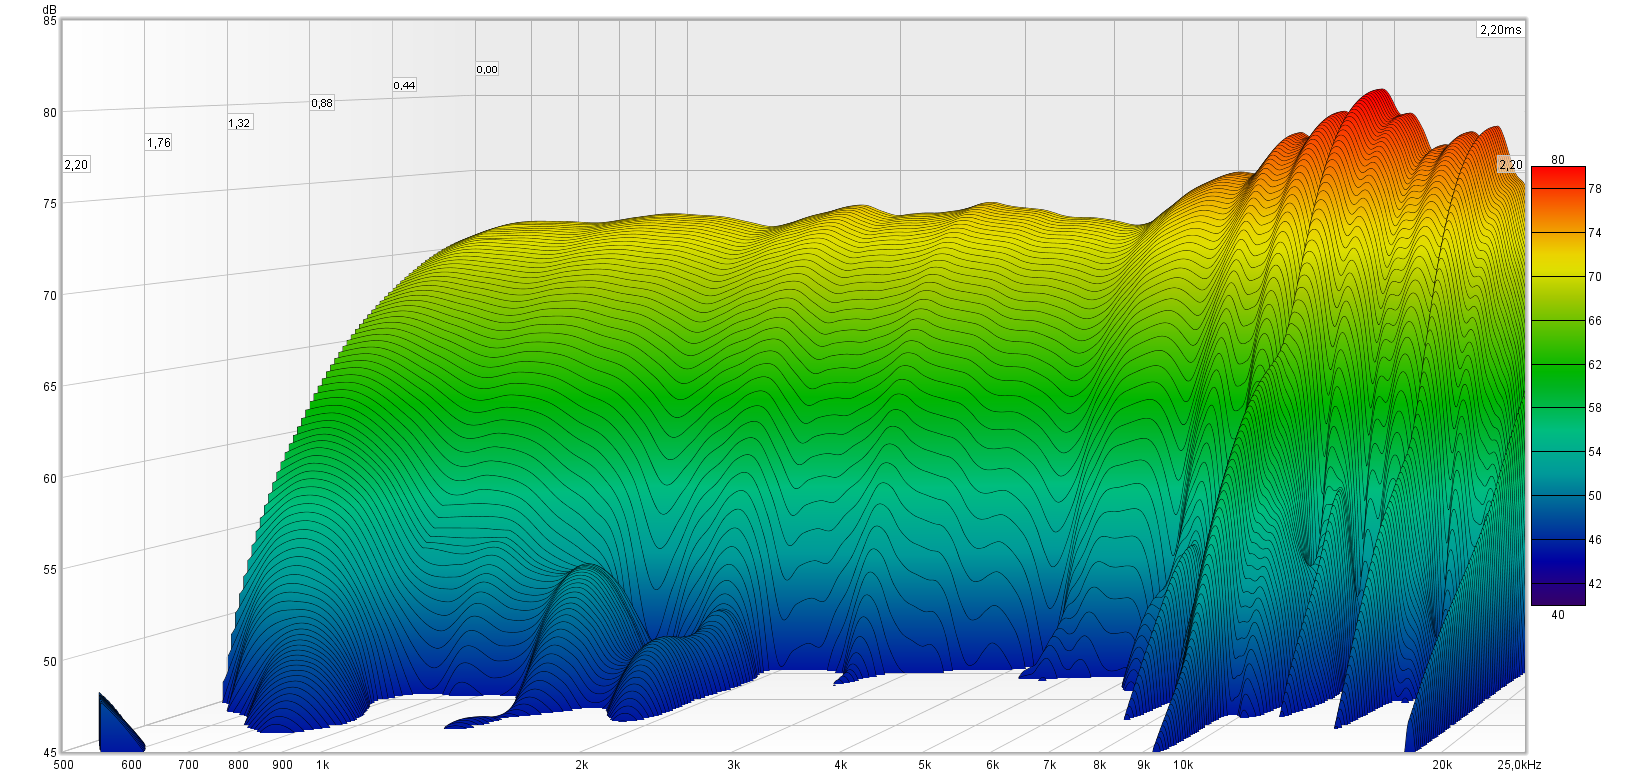Click the 1,76 time axis label
Screen dimensions: 1633x779
coord(158,143)
